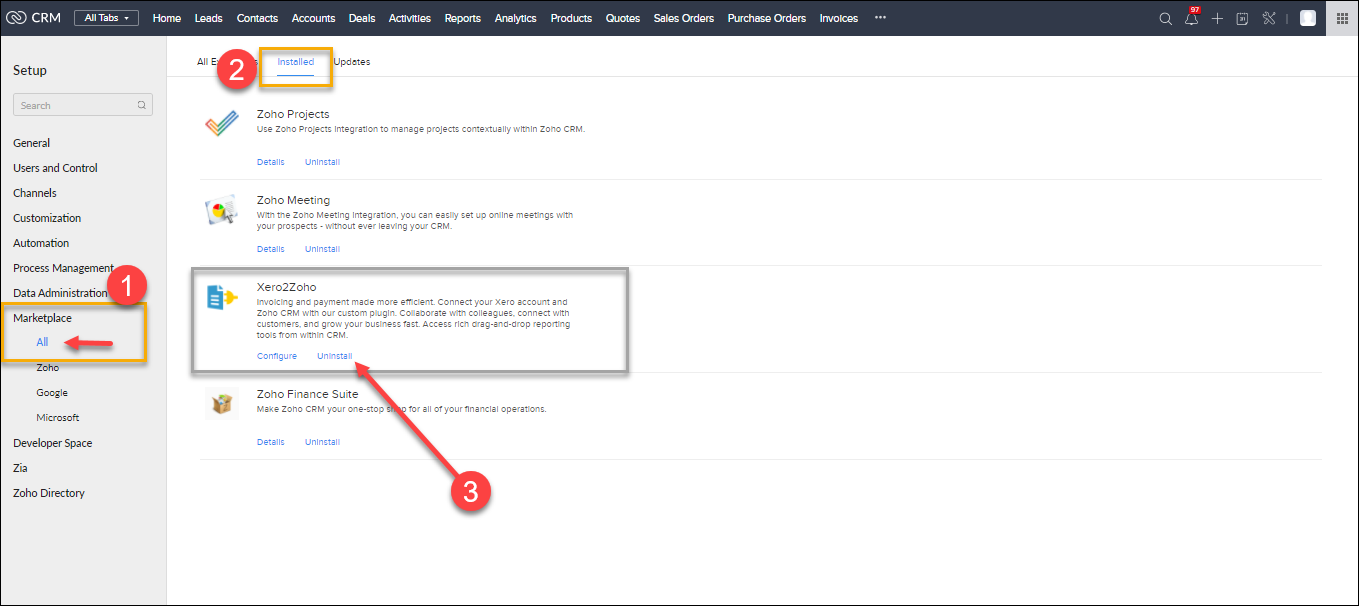This screenshot has height=606, width=1359.
Task: Switch to the Updates tab
Action: coord(352,62)
